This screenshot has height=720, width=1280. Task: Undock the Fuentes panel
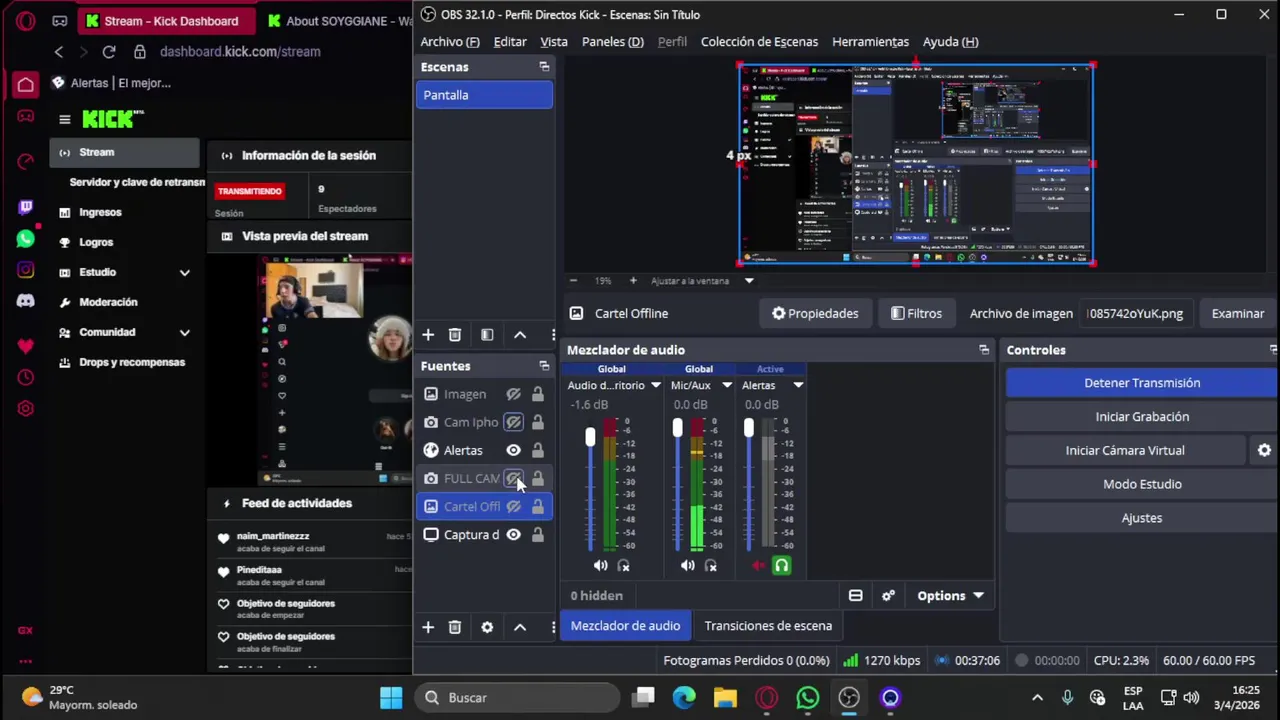tap(544, 366)
